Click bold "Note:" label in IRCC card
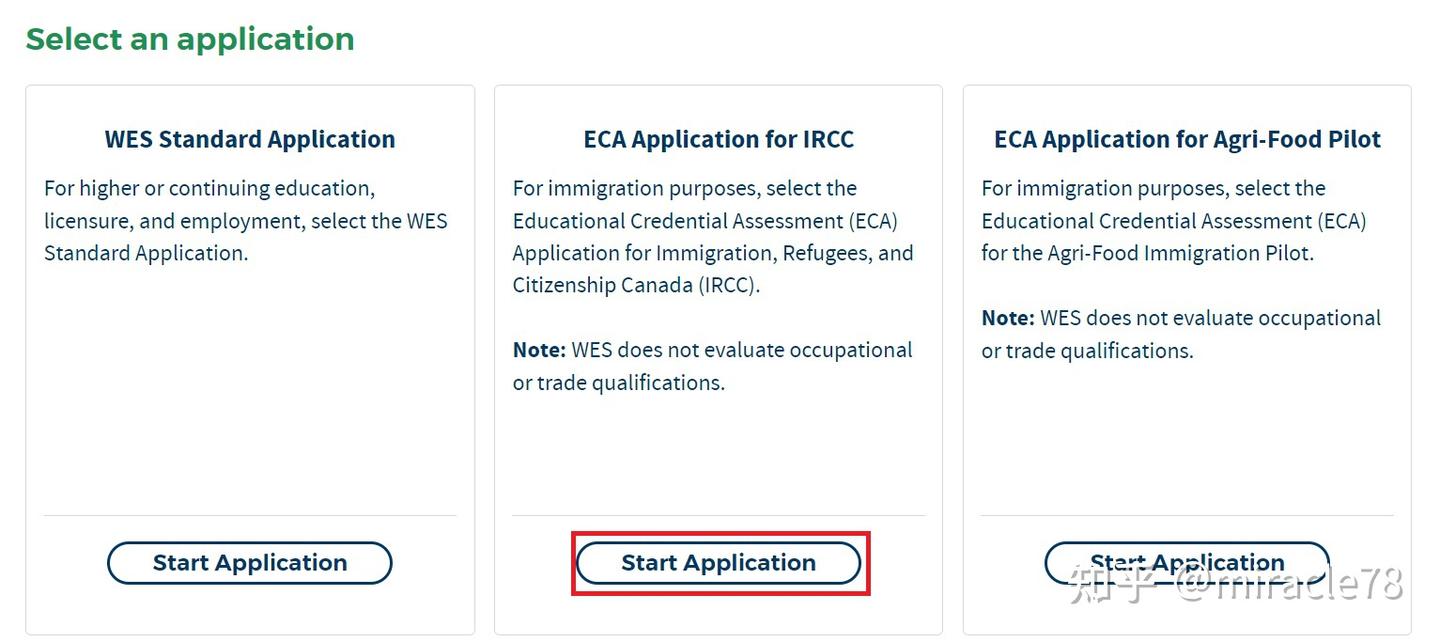 (x=539, y=350)
